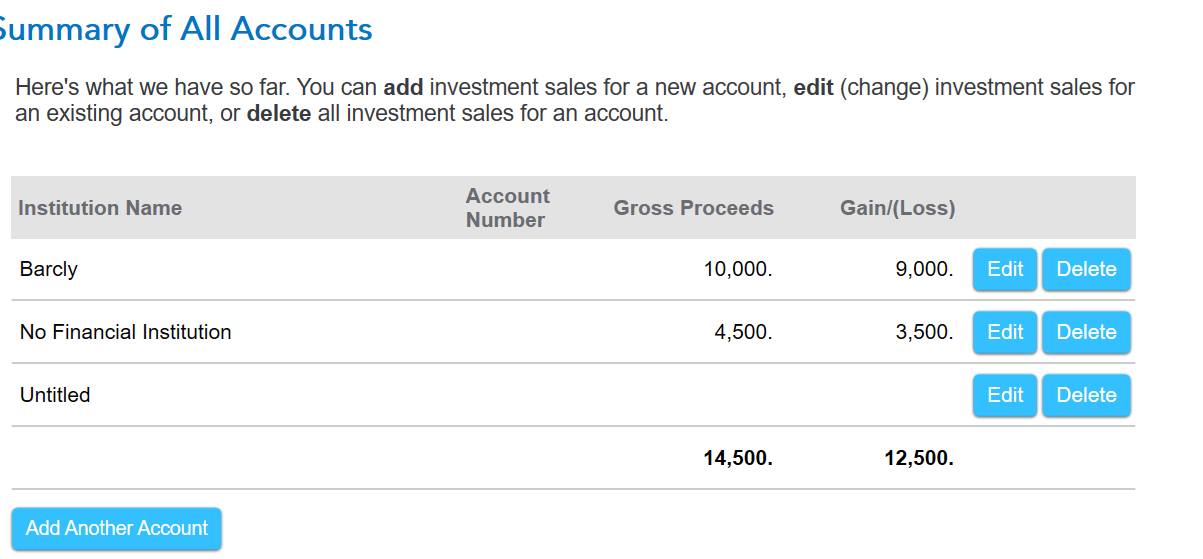Delete the No Financial Institution account
Viewport: 1203px width, 559px height.
(x=1086, y=332)
